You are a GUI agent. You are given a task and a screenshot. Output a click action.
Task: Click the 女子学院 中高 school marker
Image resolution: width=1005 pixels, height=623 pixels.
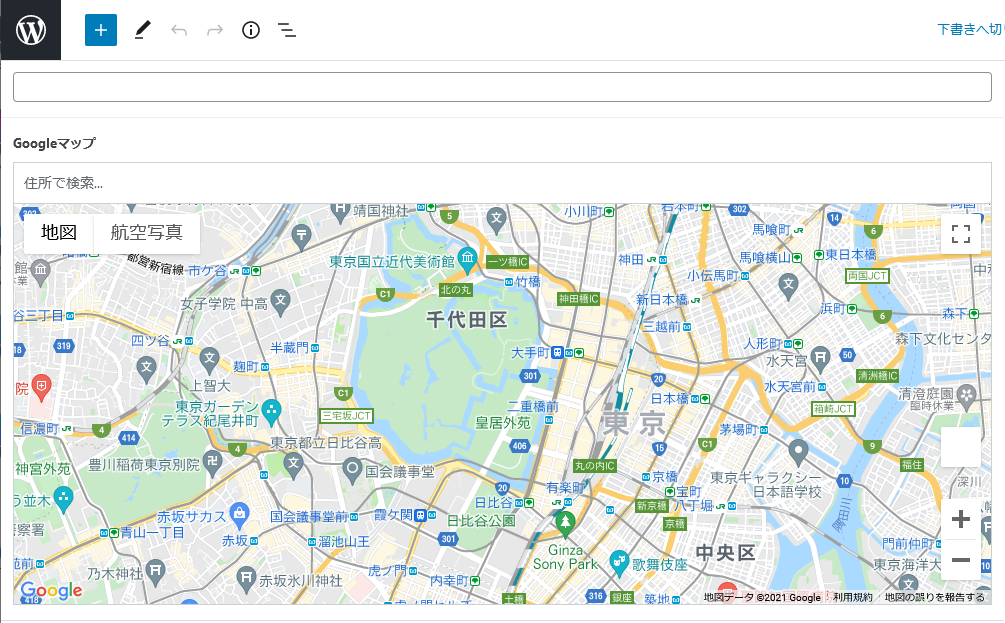(x=280, y=301)
